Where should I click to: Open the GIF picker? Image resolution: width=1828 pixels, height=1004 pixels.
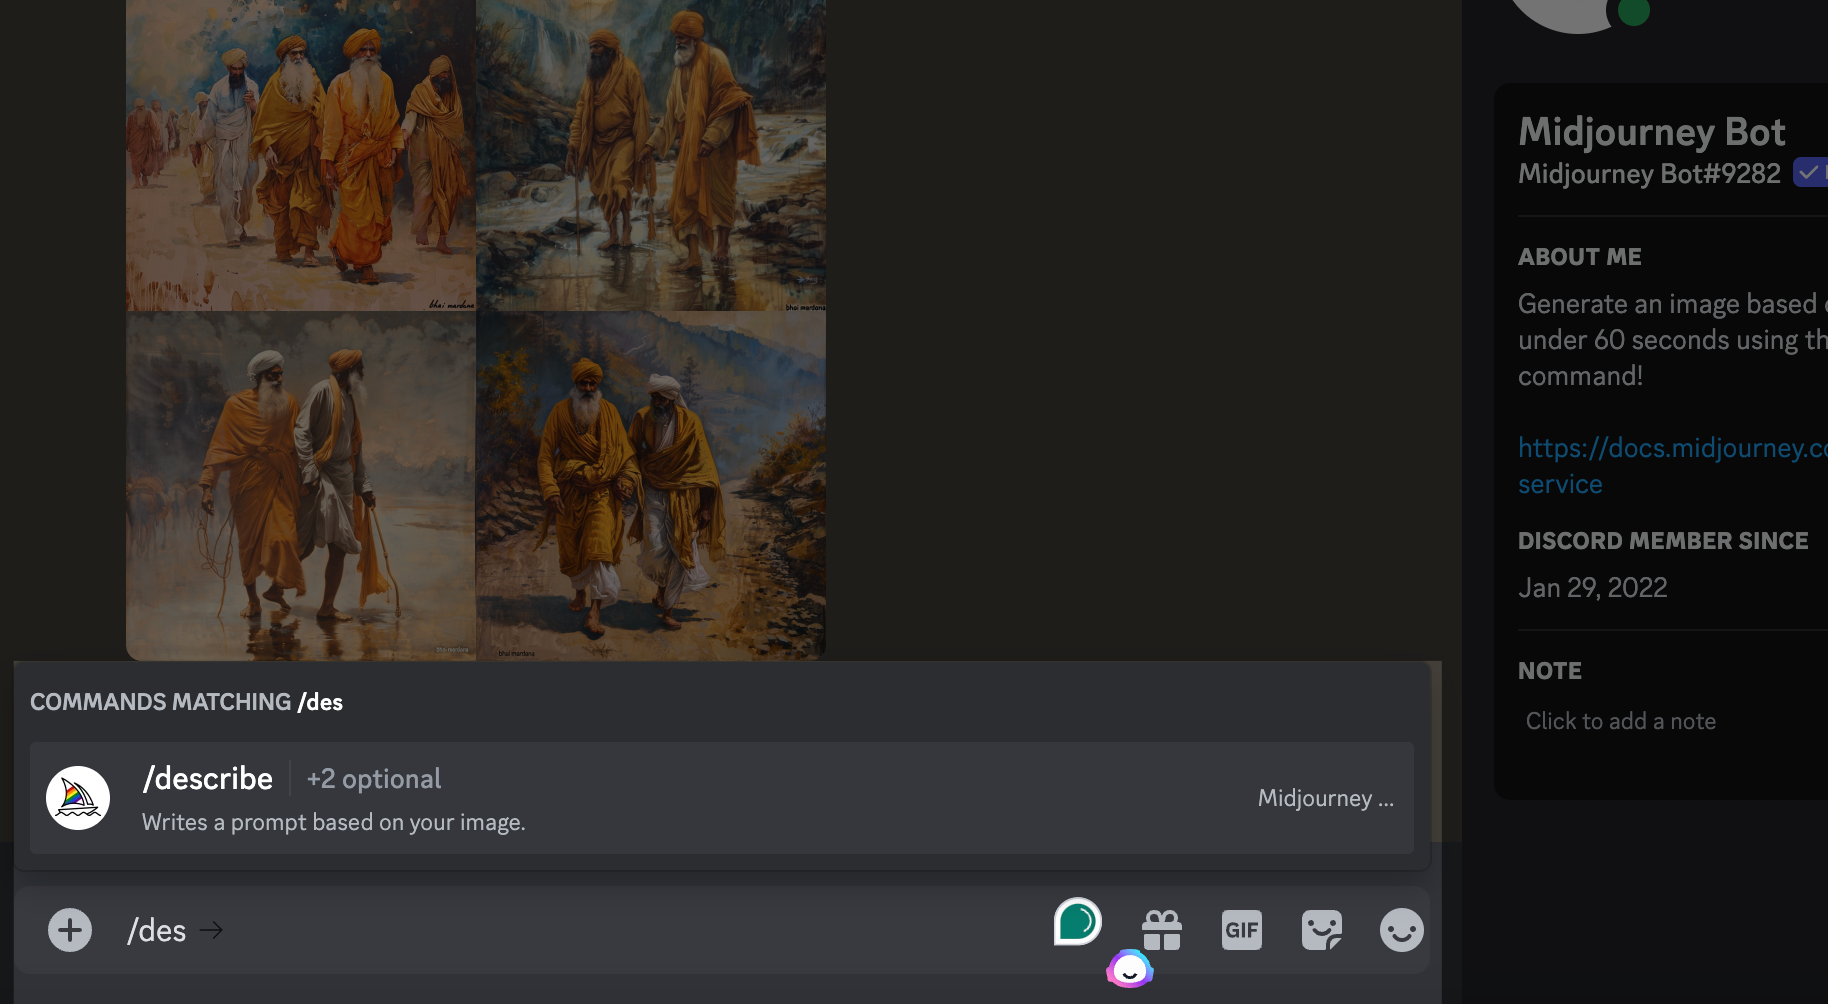tap(1242, 930)
